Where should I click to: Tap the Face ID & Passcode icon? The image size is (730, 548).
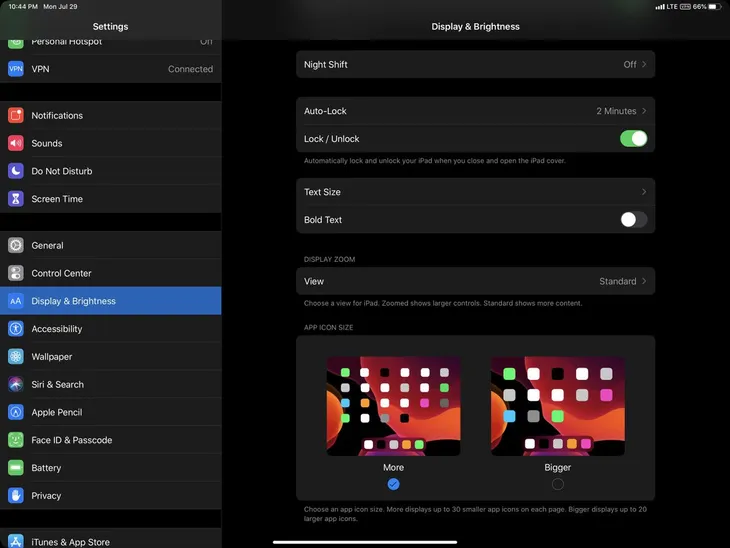point(16,440)
